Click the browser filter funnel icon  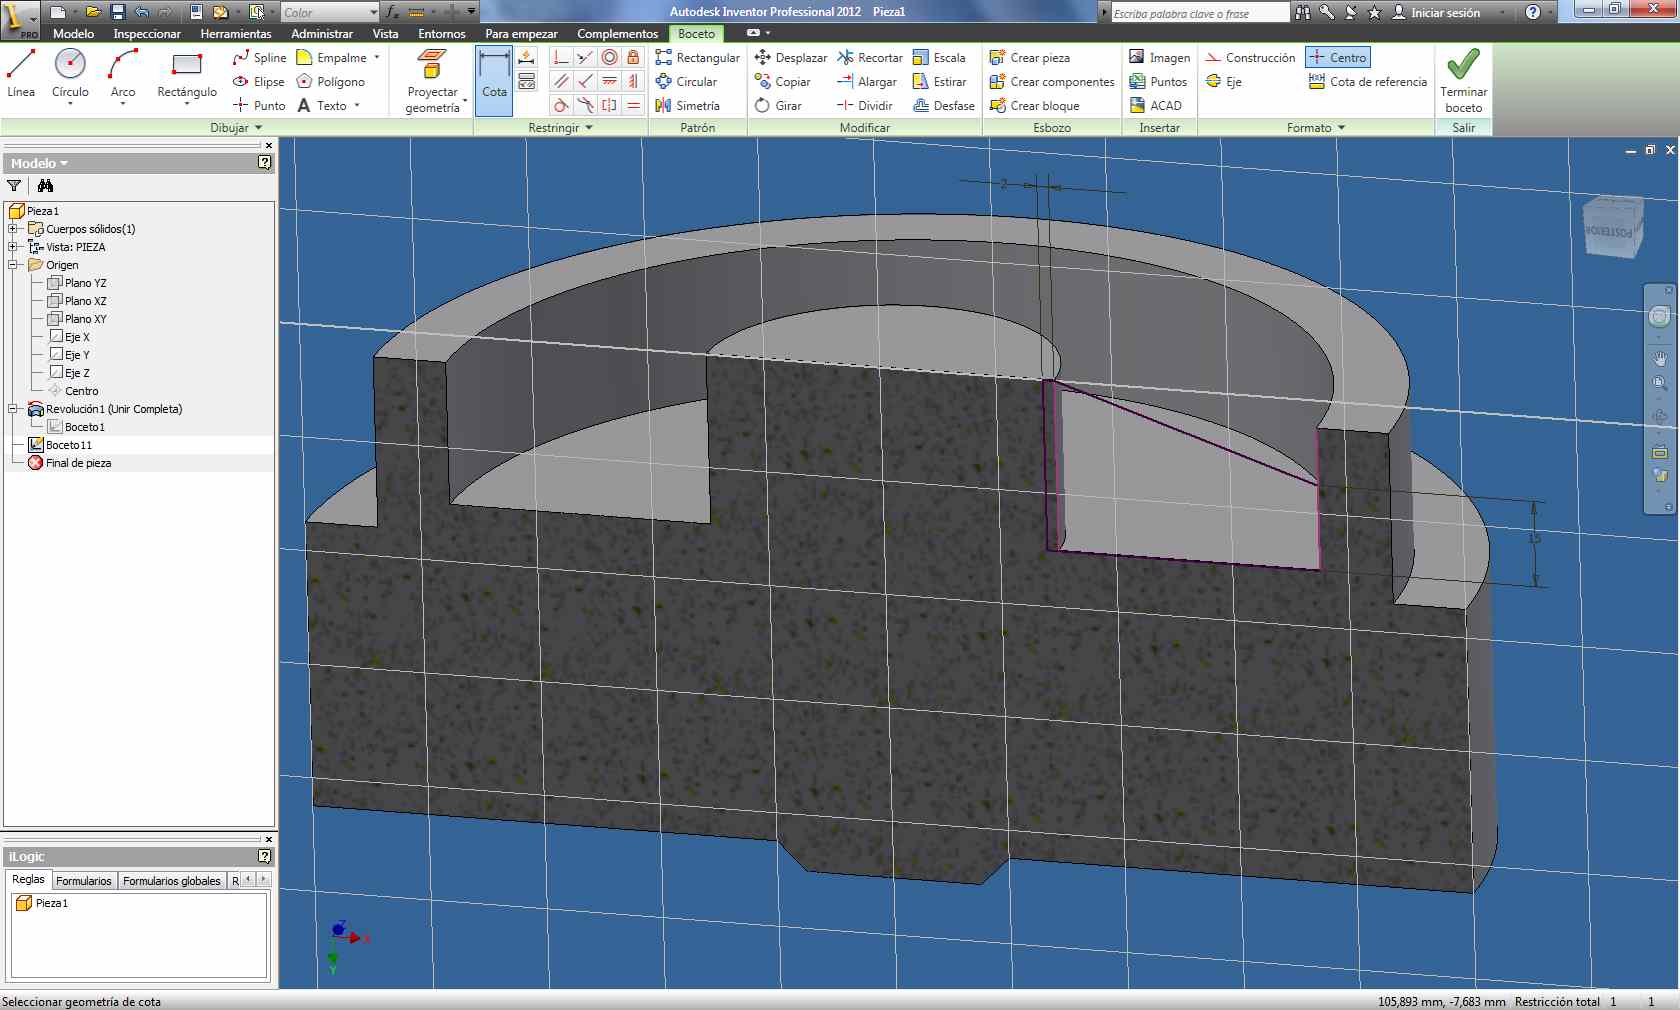[14, 185]
